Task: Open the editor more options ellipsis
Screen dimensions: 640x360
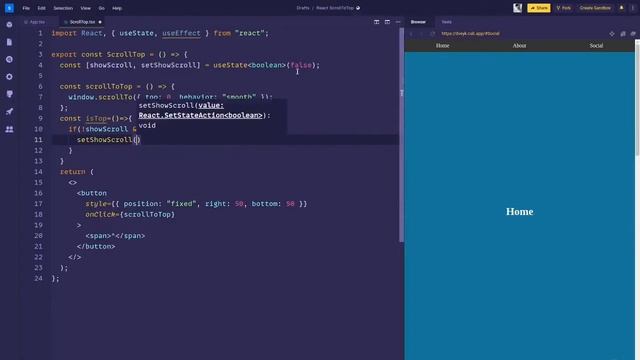Action: click(x=398, y=22)
